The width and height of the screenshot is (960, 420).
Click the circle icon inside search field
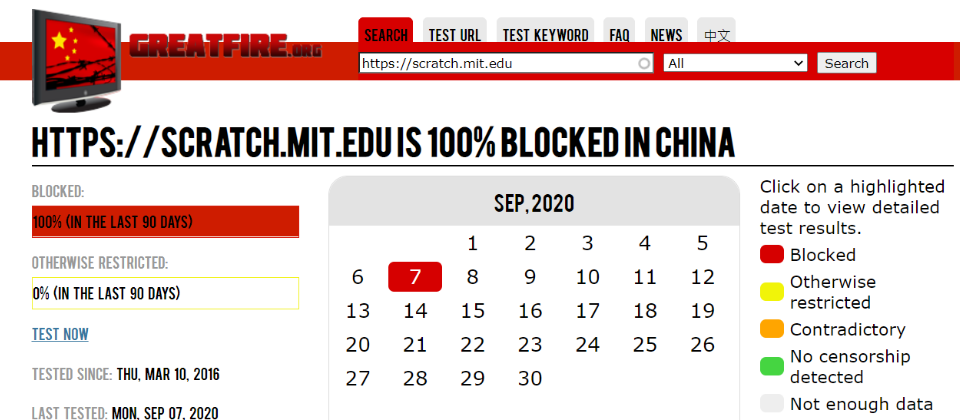click(x=644, y=63)
